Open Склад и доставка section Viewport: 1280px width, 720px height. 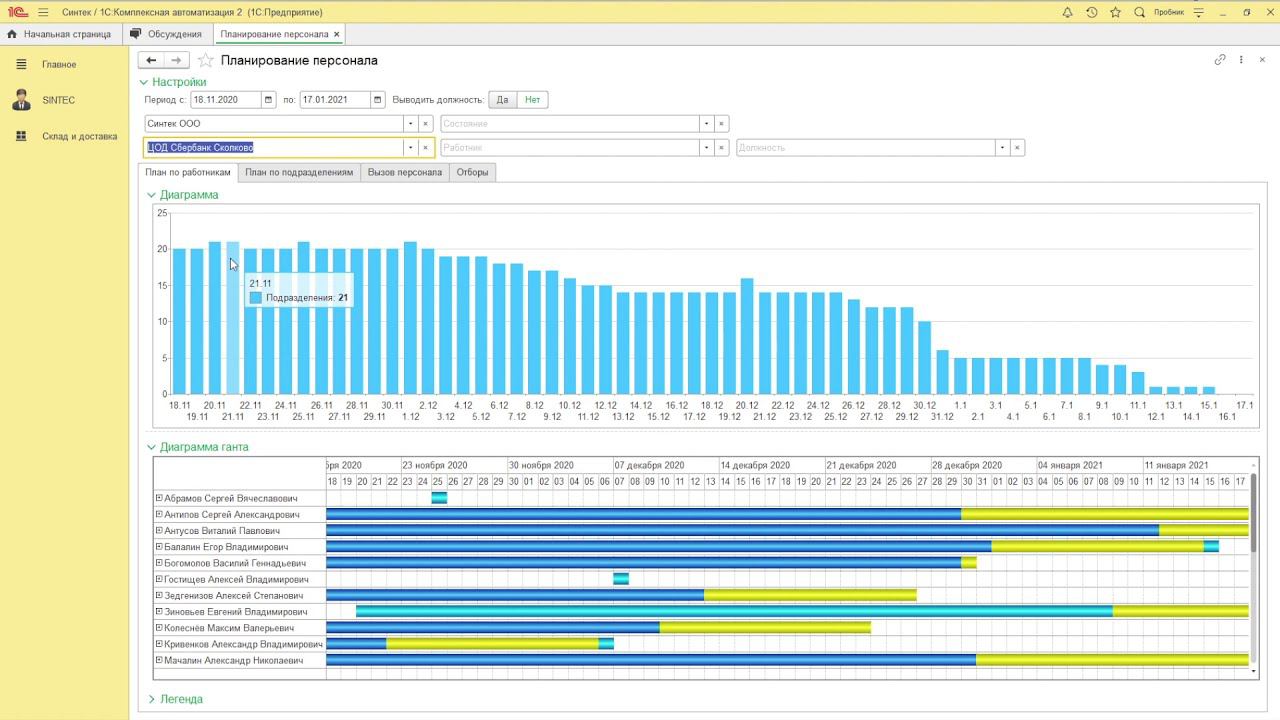79,136
